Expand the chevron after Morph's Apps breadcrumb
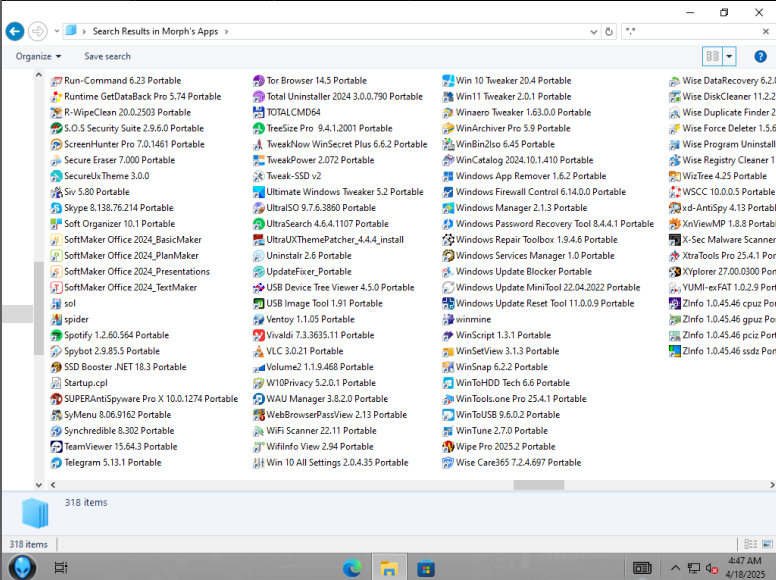Image resolution: width=776 pixels, height=580 pixels. pos(227,32)
